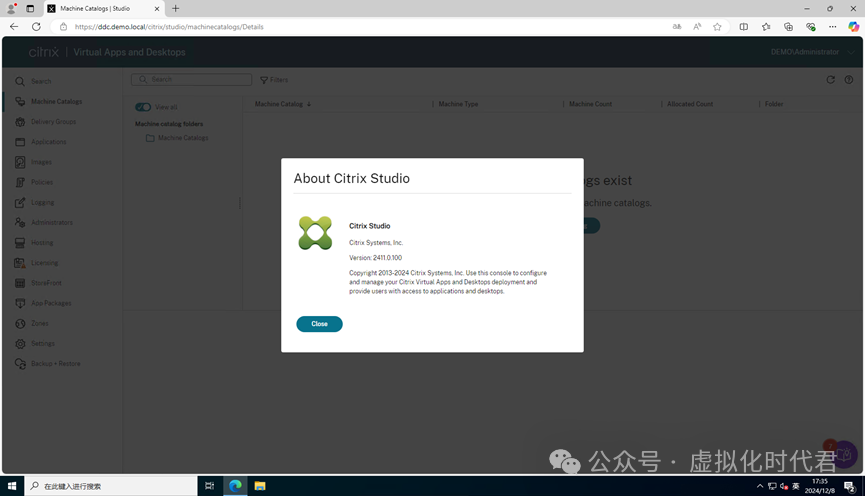Open the Filters option
Viewport: 865px width, 496px height.
274,80
